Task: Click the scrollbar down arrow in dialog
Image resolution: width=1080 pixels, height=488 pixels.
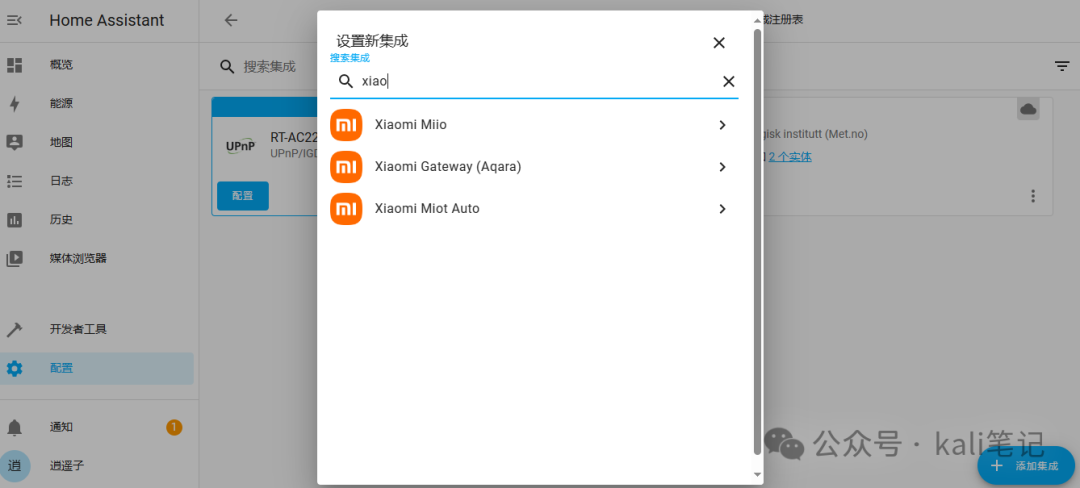Action: [758, 474]
